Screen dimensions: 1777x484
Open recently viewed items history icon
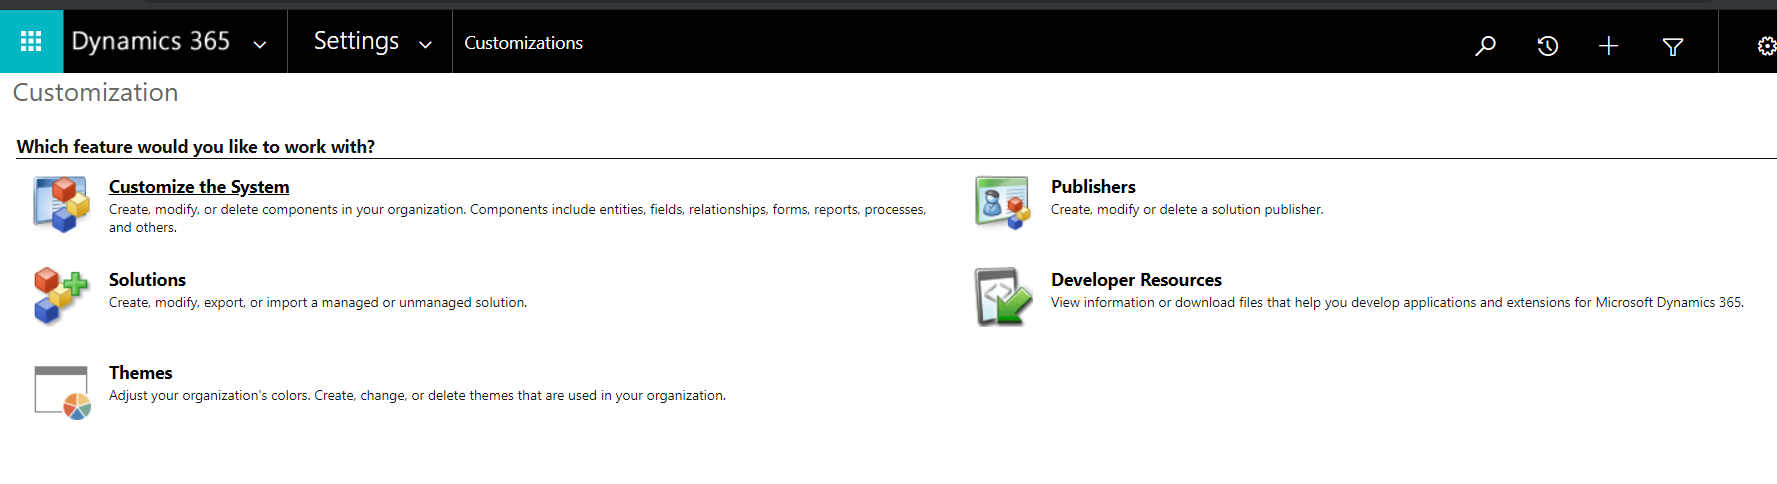click(1547, 45)
